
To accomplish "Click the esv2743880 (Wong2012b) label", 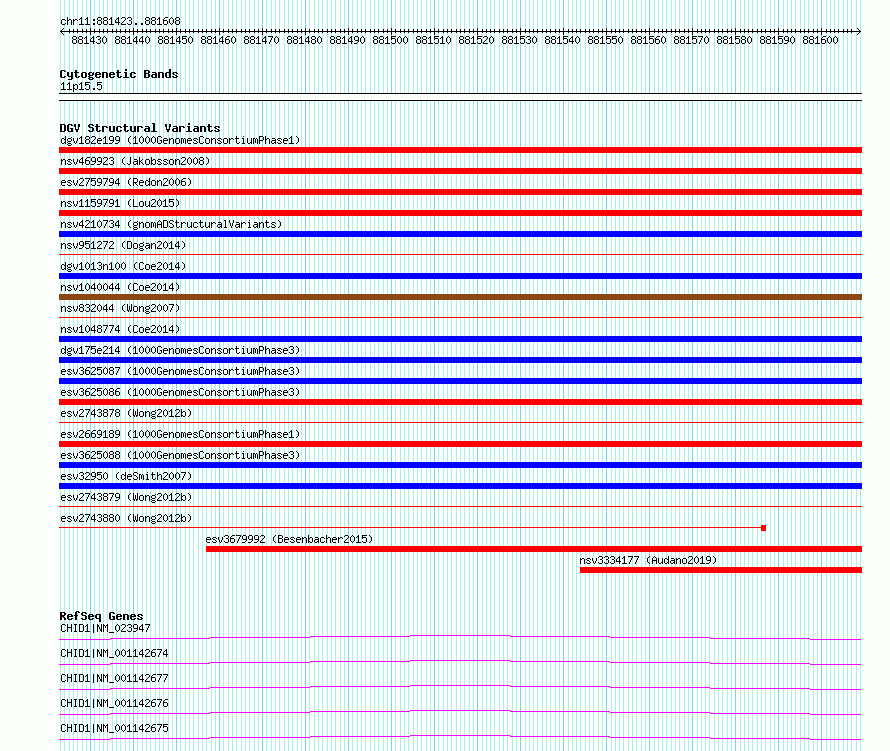I will click(126, 518).
